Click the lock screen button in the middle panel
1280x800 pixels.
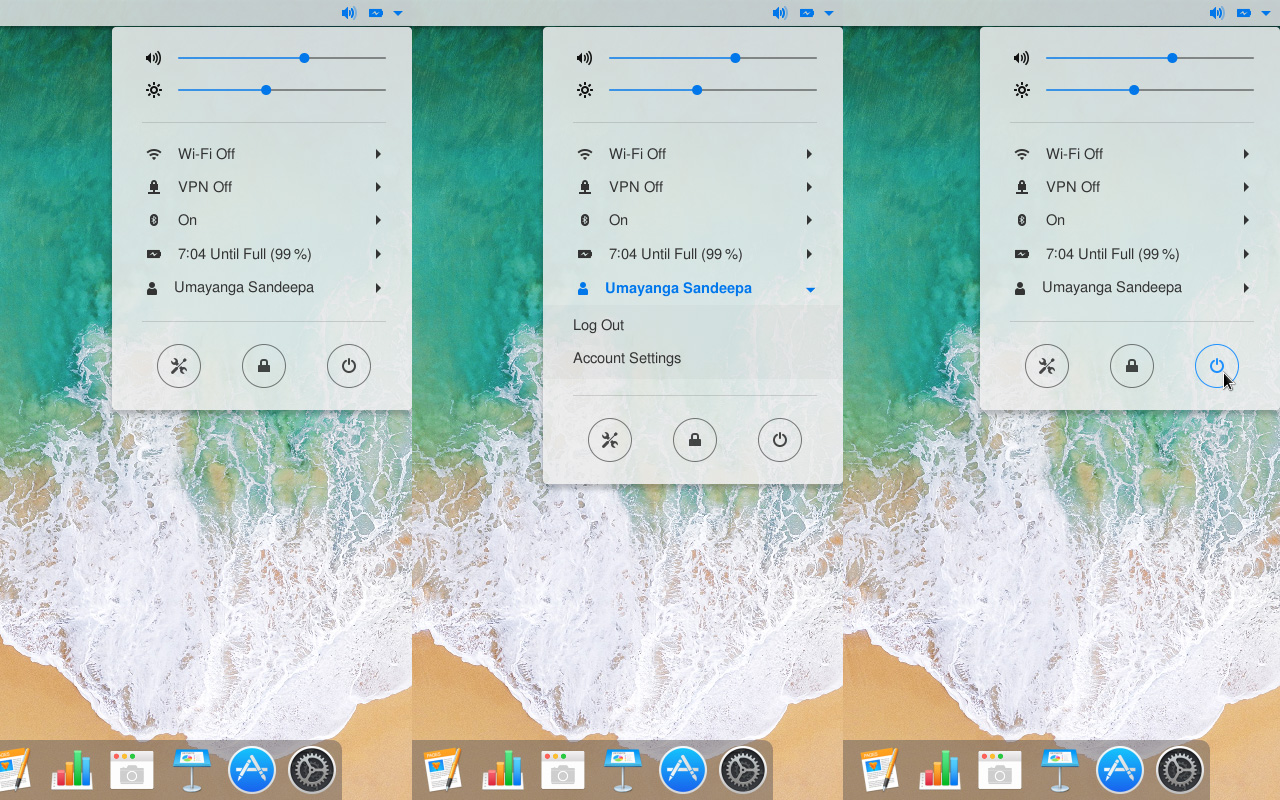[695, 440]
